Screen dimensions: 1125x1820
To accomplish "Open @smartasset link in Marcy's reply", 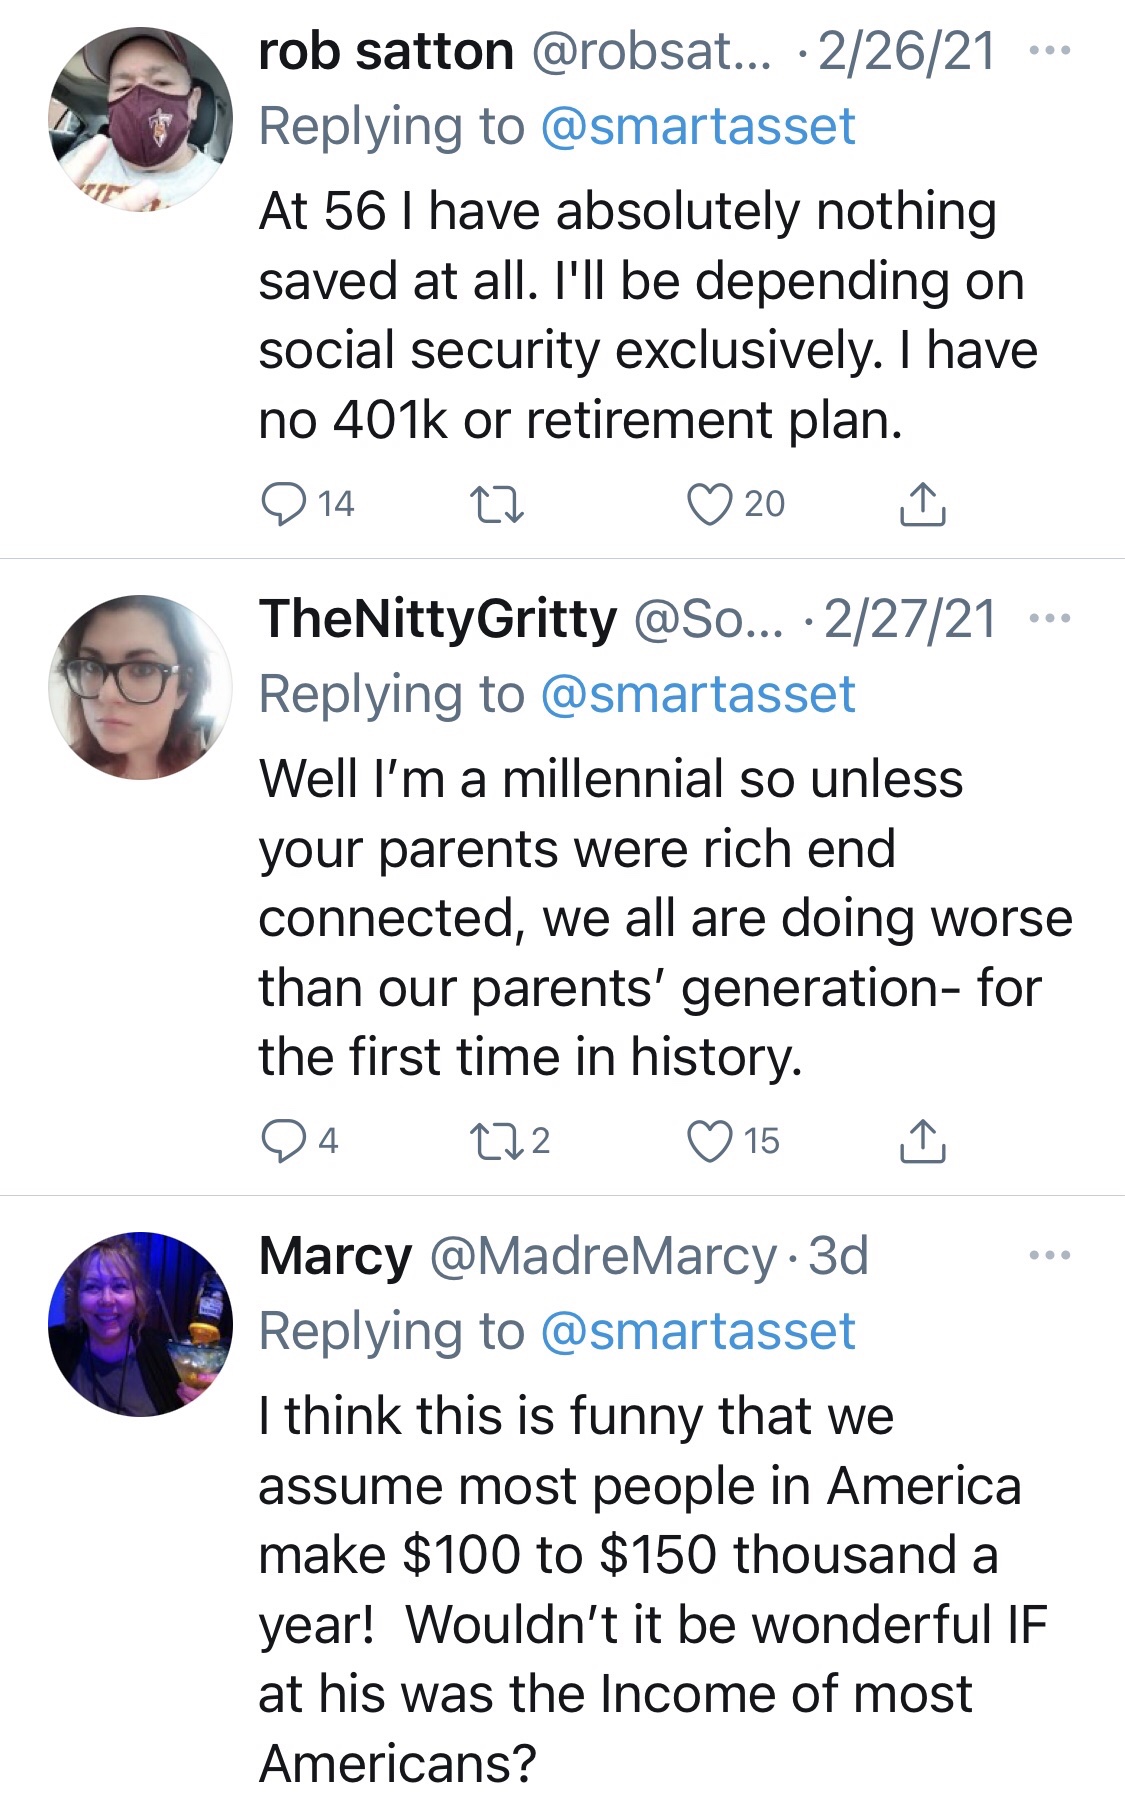I will point(697,1331).
